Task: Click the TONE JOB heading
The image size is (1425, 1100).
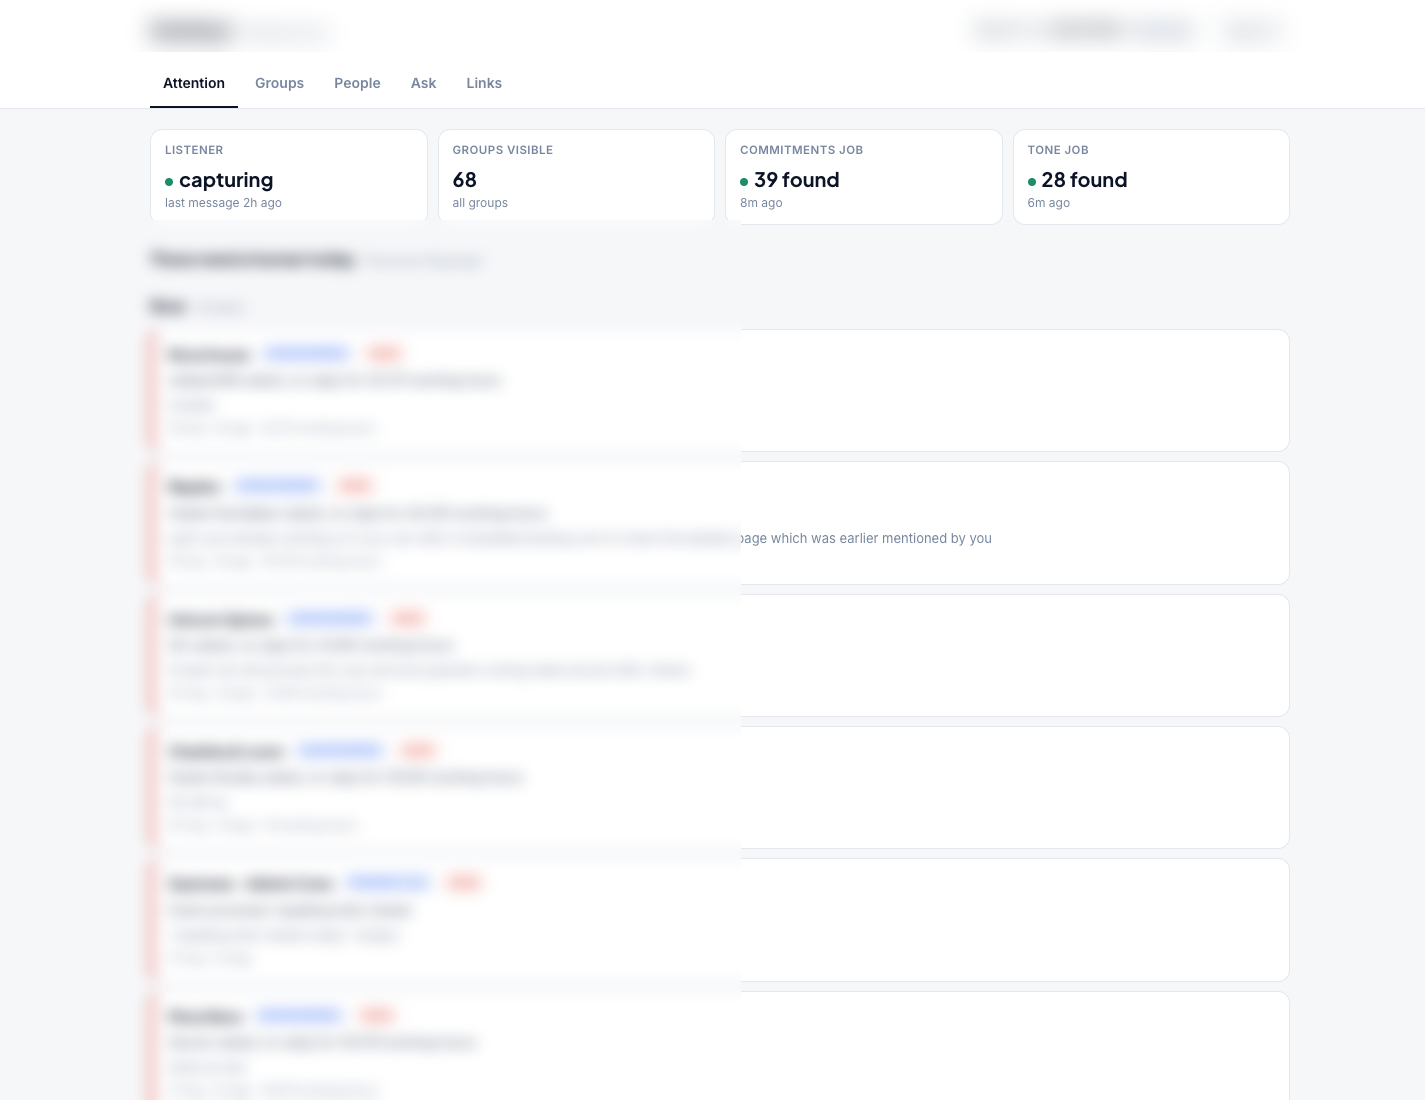Action: pos(1058,150)
